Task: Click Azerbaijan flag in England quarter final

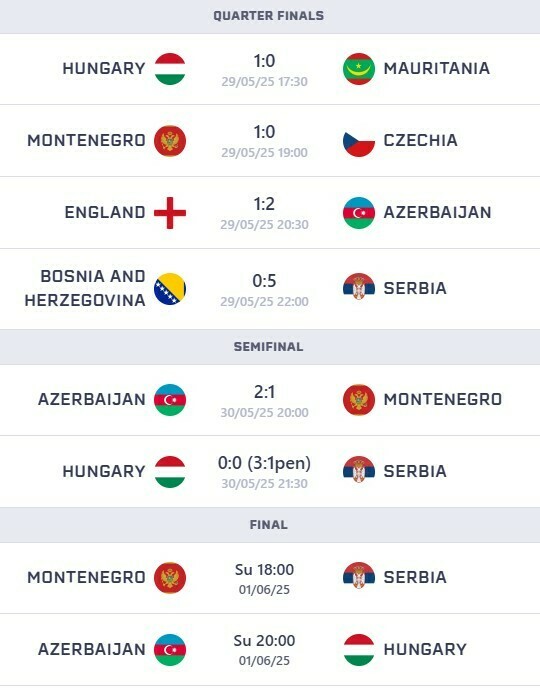Action: pos(359,213)
